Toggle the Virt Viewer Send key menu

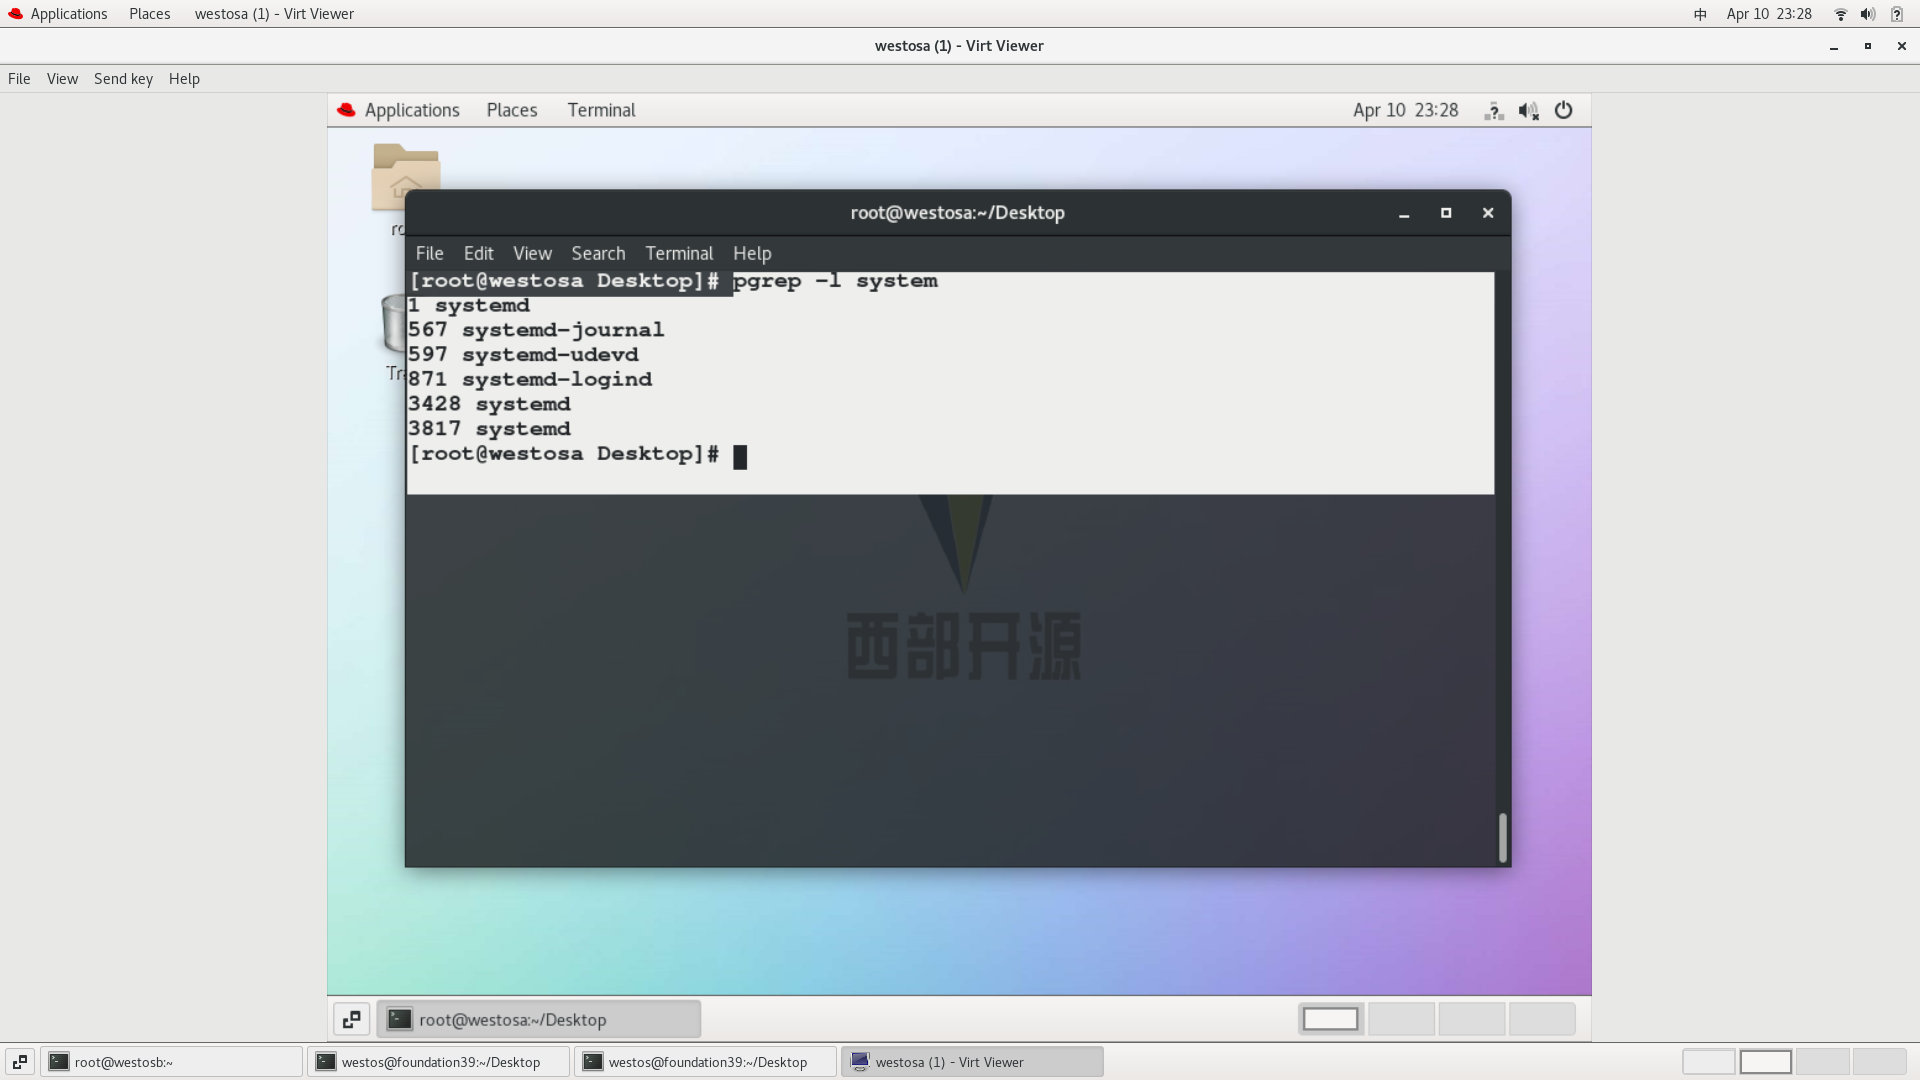[x=123, y=78]
